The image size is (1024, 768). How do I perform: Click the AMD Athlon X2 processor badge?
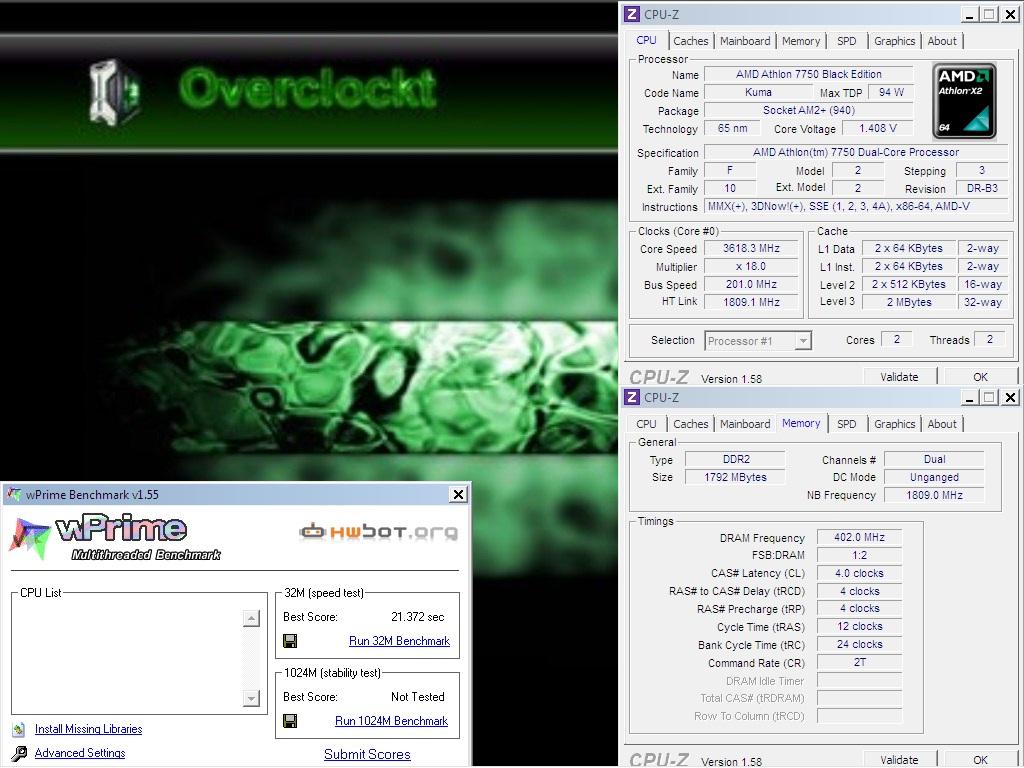[964, 101]
